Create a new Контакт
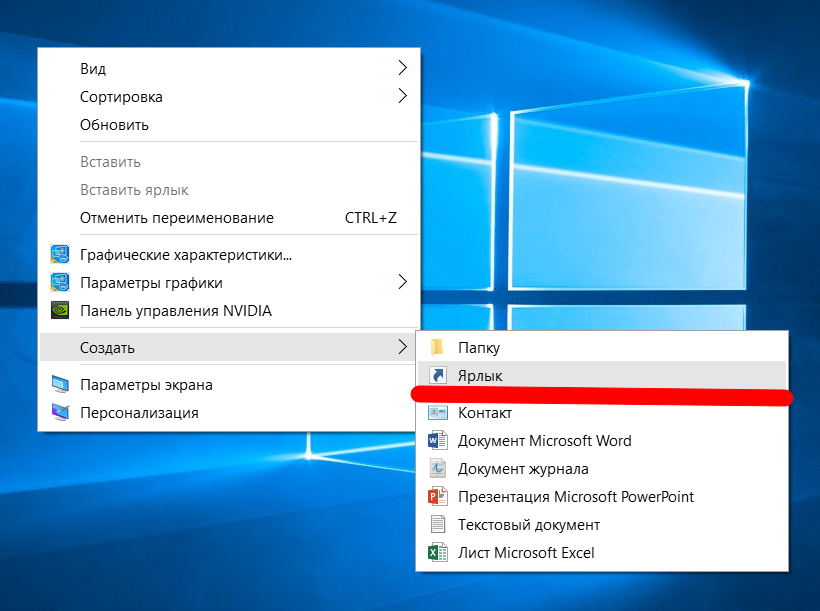The image size is (820, 611). point(602,413)
